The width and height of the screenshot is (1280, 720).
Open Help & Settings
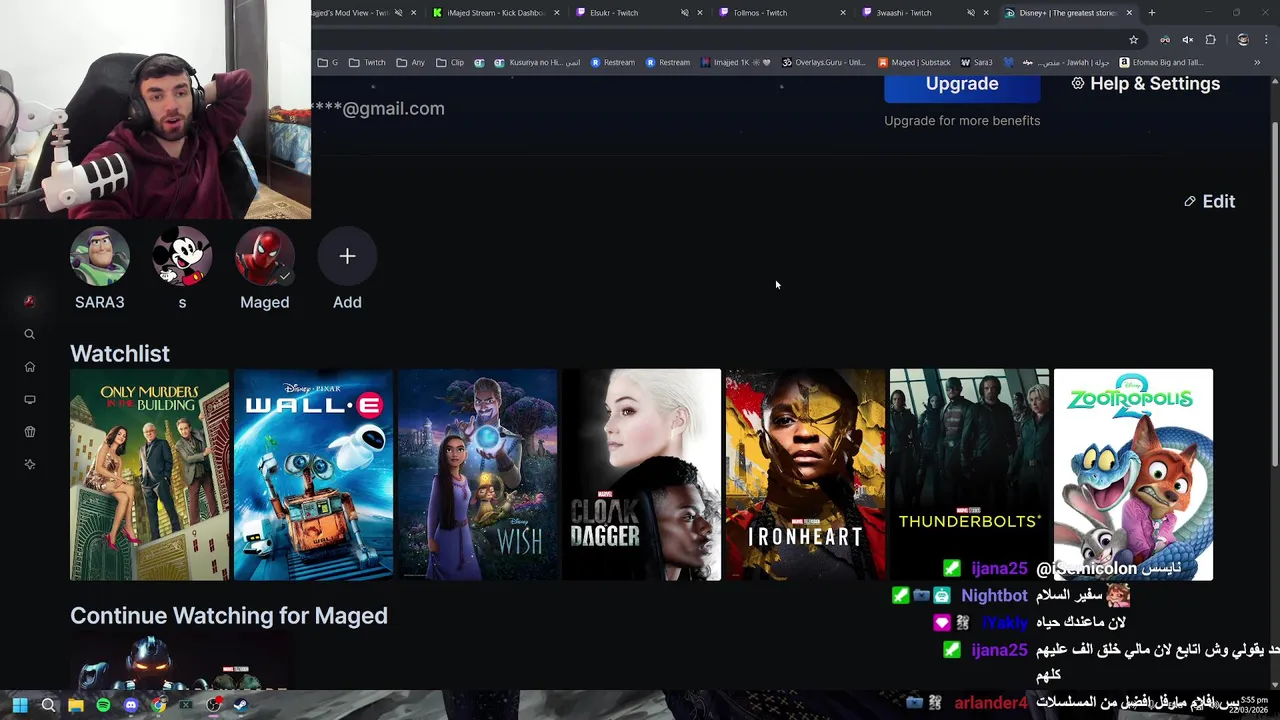tap(1146, 84)
